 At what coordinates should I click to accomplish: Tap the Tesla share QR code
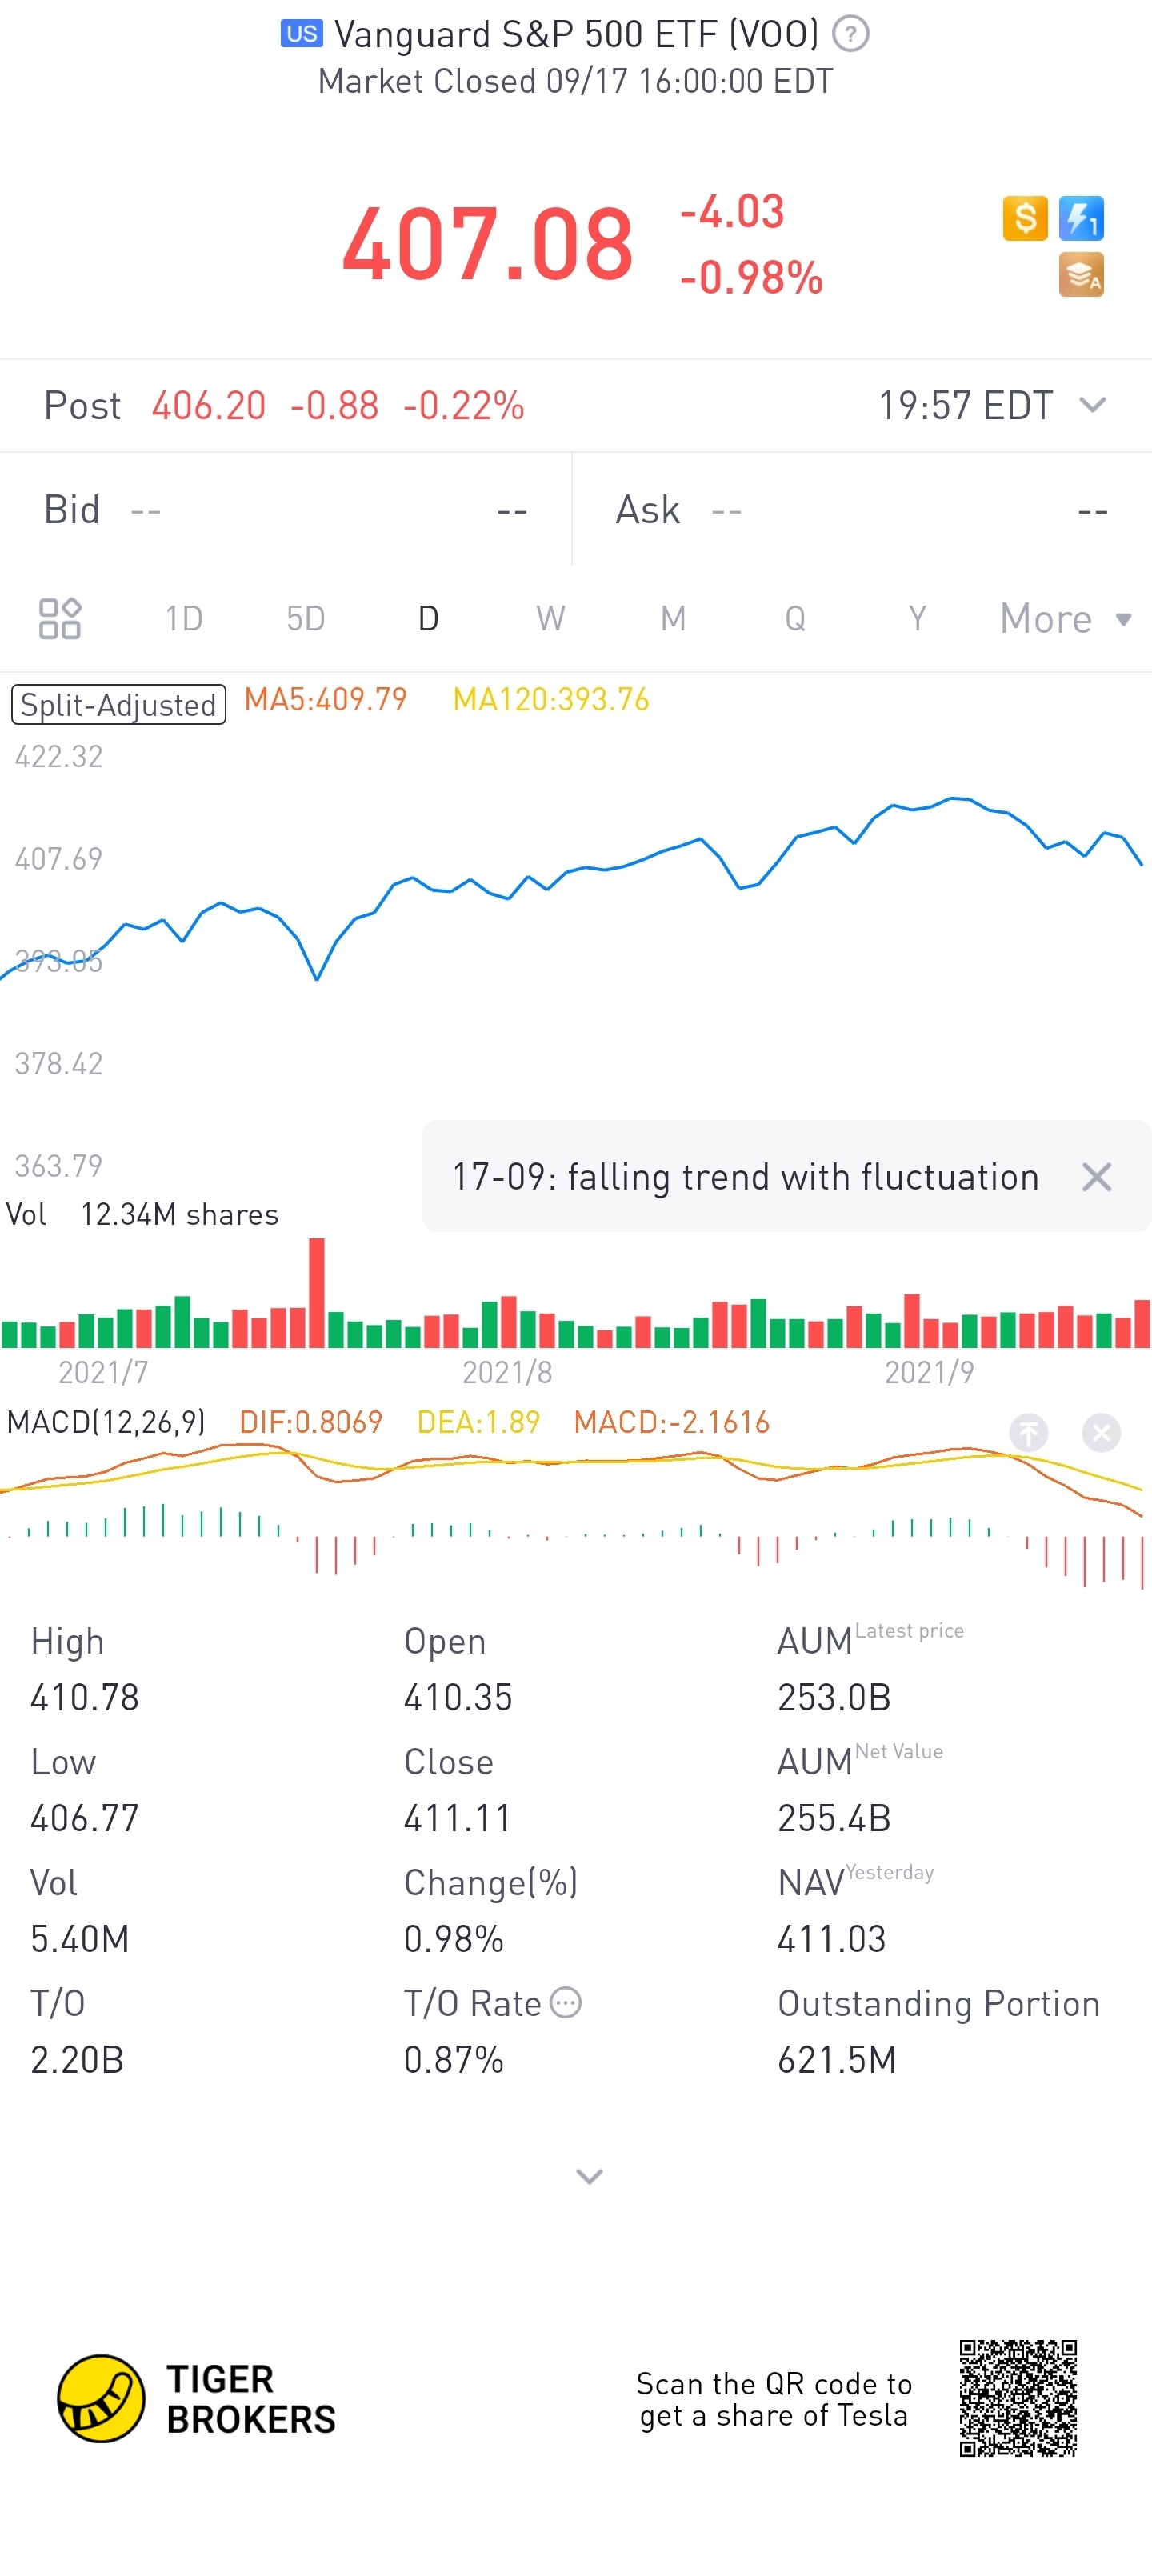click(1018, 2397)
